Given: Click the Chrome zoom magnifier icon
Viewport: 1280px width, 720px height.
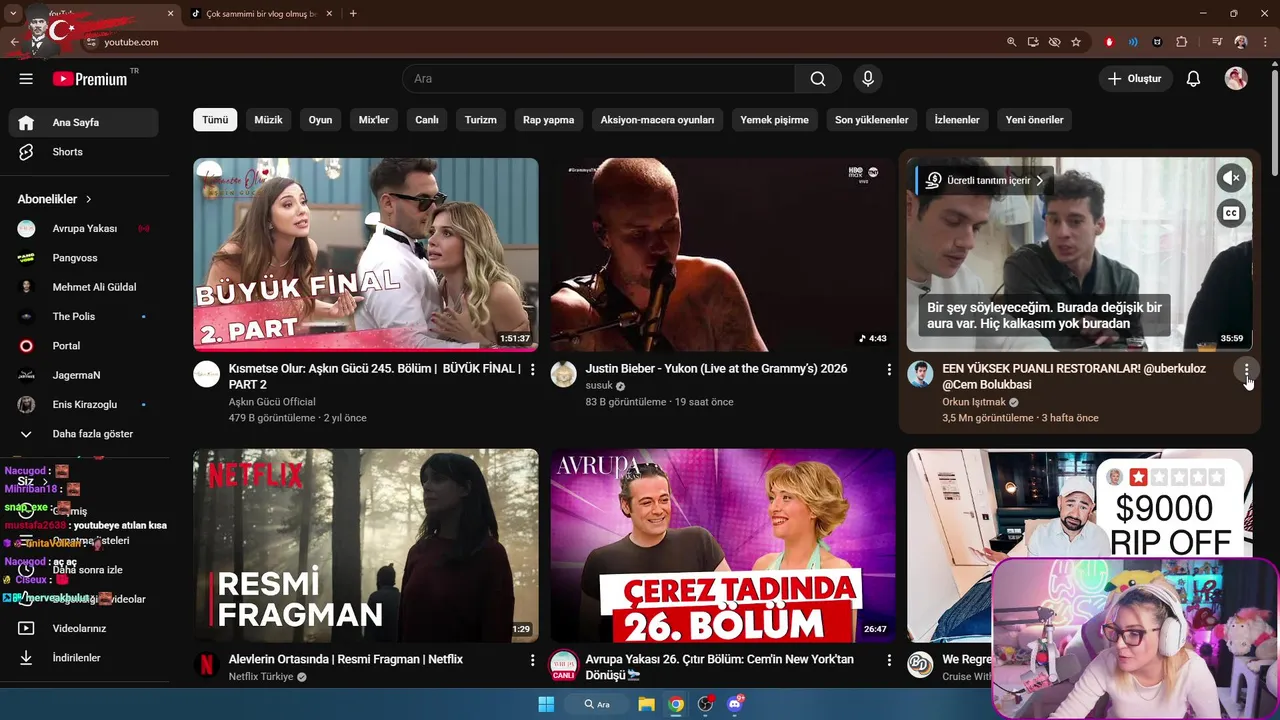Looking at the screenshot, I should coord(1011,42).
